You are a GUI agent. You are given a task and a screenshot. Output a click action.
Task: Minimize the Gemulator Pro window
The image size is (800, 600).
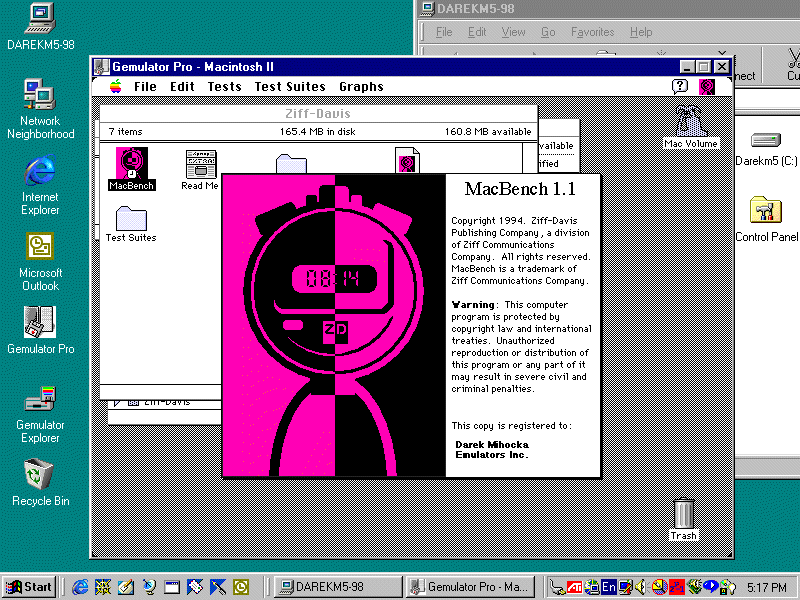687,67
